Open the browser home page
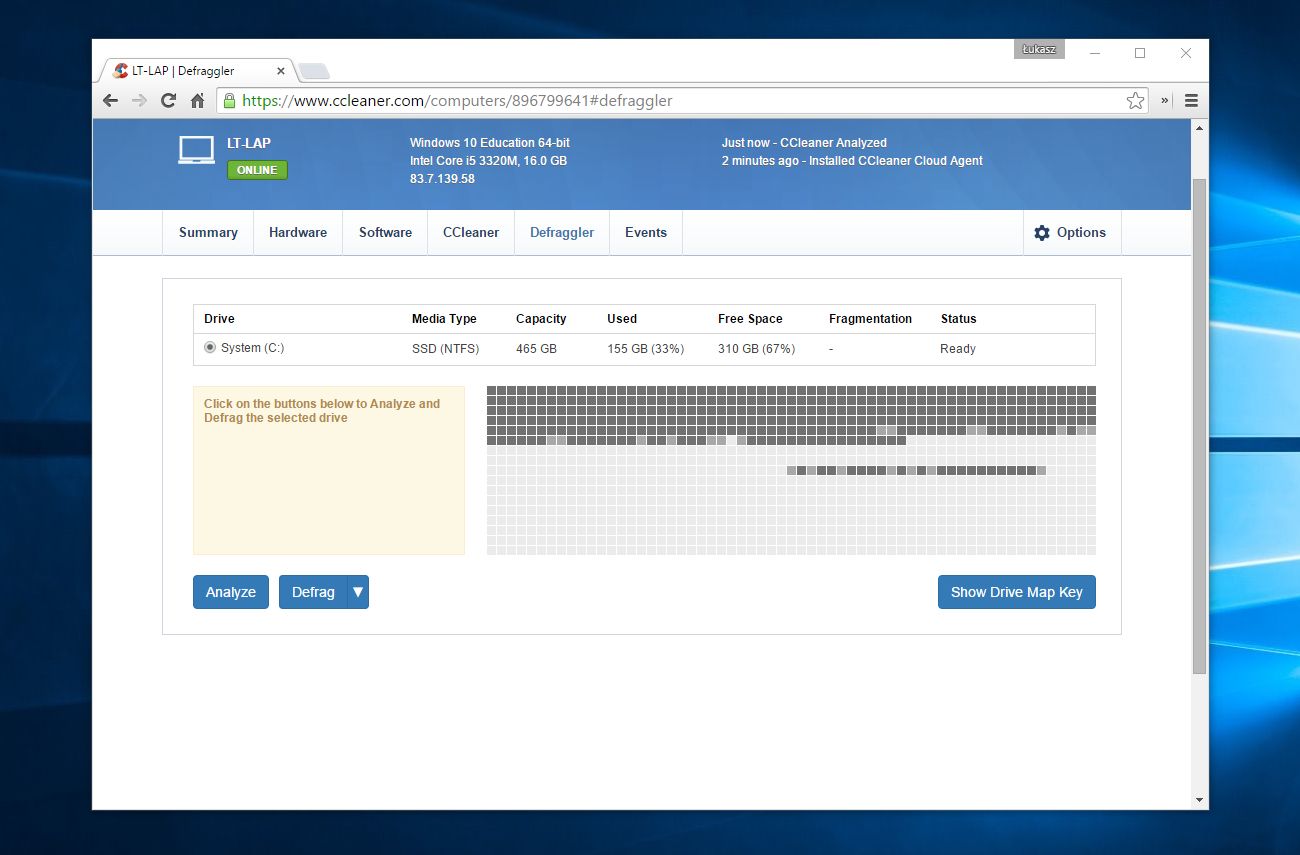Image resolution: width=1300 pixels, height=855 pixels. tap(197, 101)
